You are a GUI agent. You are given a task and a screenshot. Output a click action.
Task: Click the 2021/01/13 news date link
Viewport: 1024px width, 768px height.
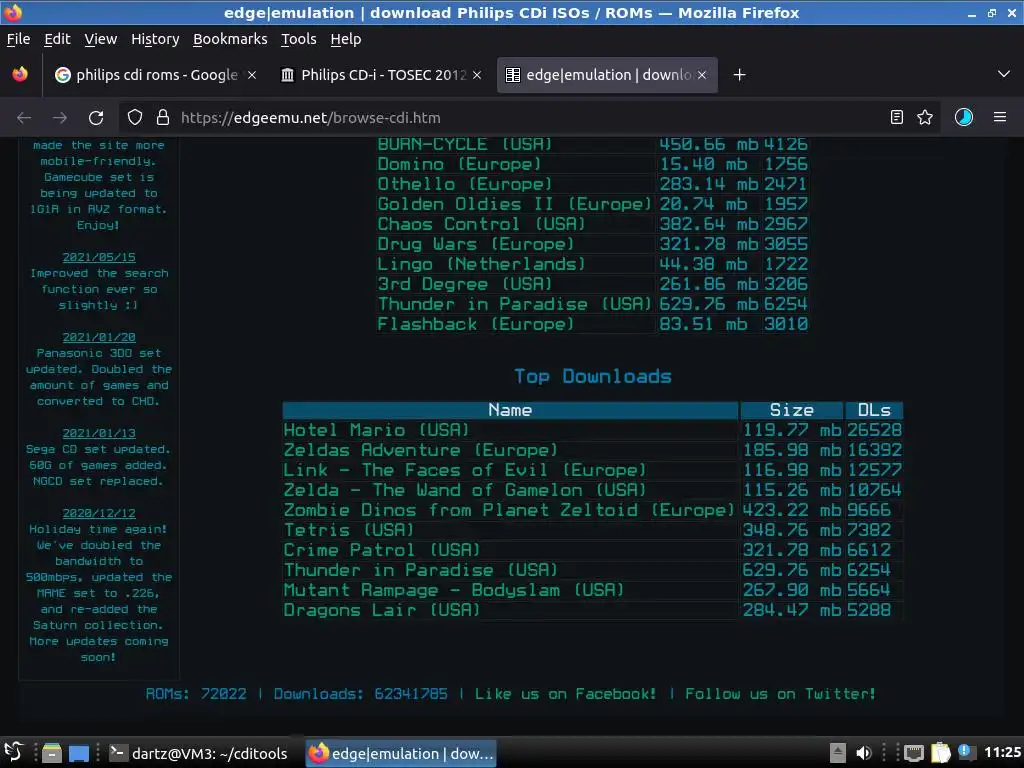tap(99, 433)
